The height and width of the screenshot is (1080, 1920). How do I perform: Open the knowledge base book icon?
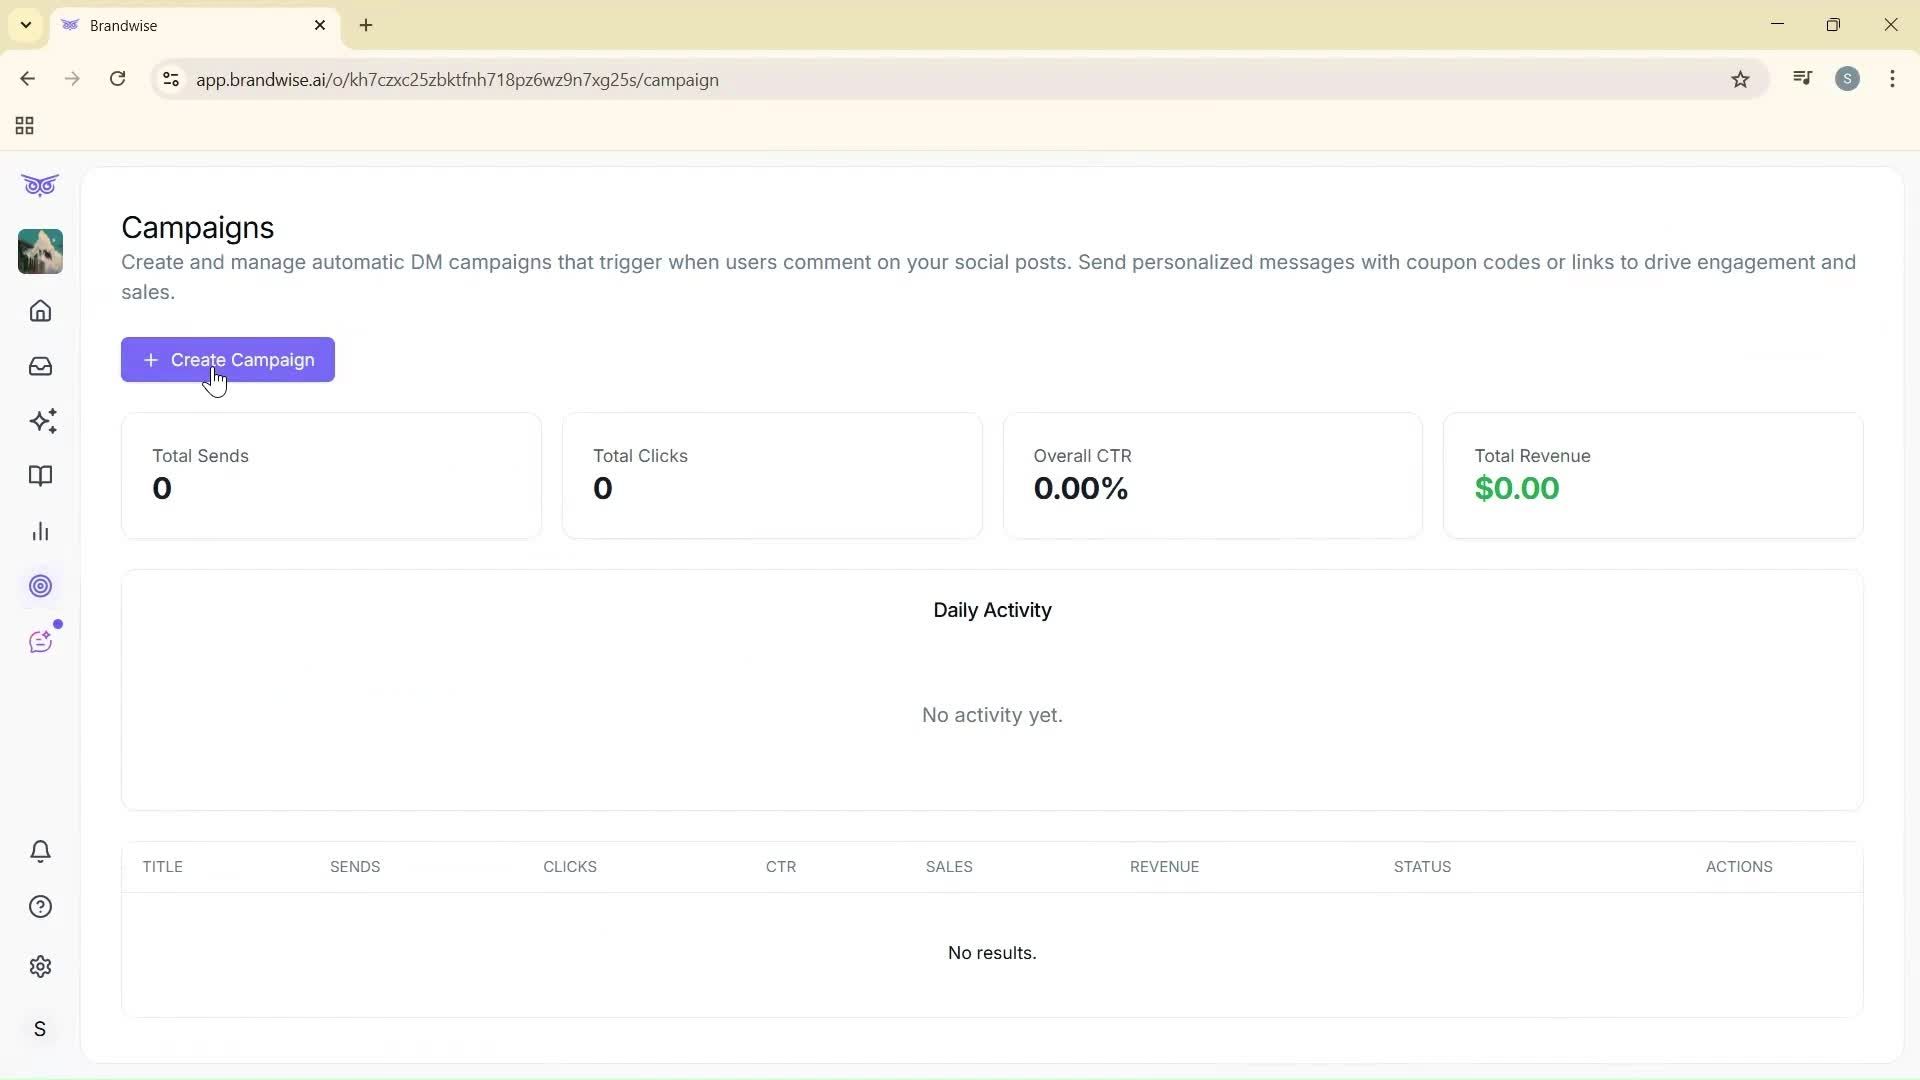coord(41,476)
